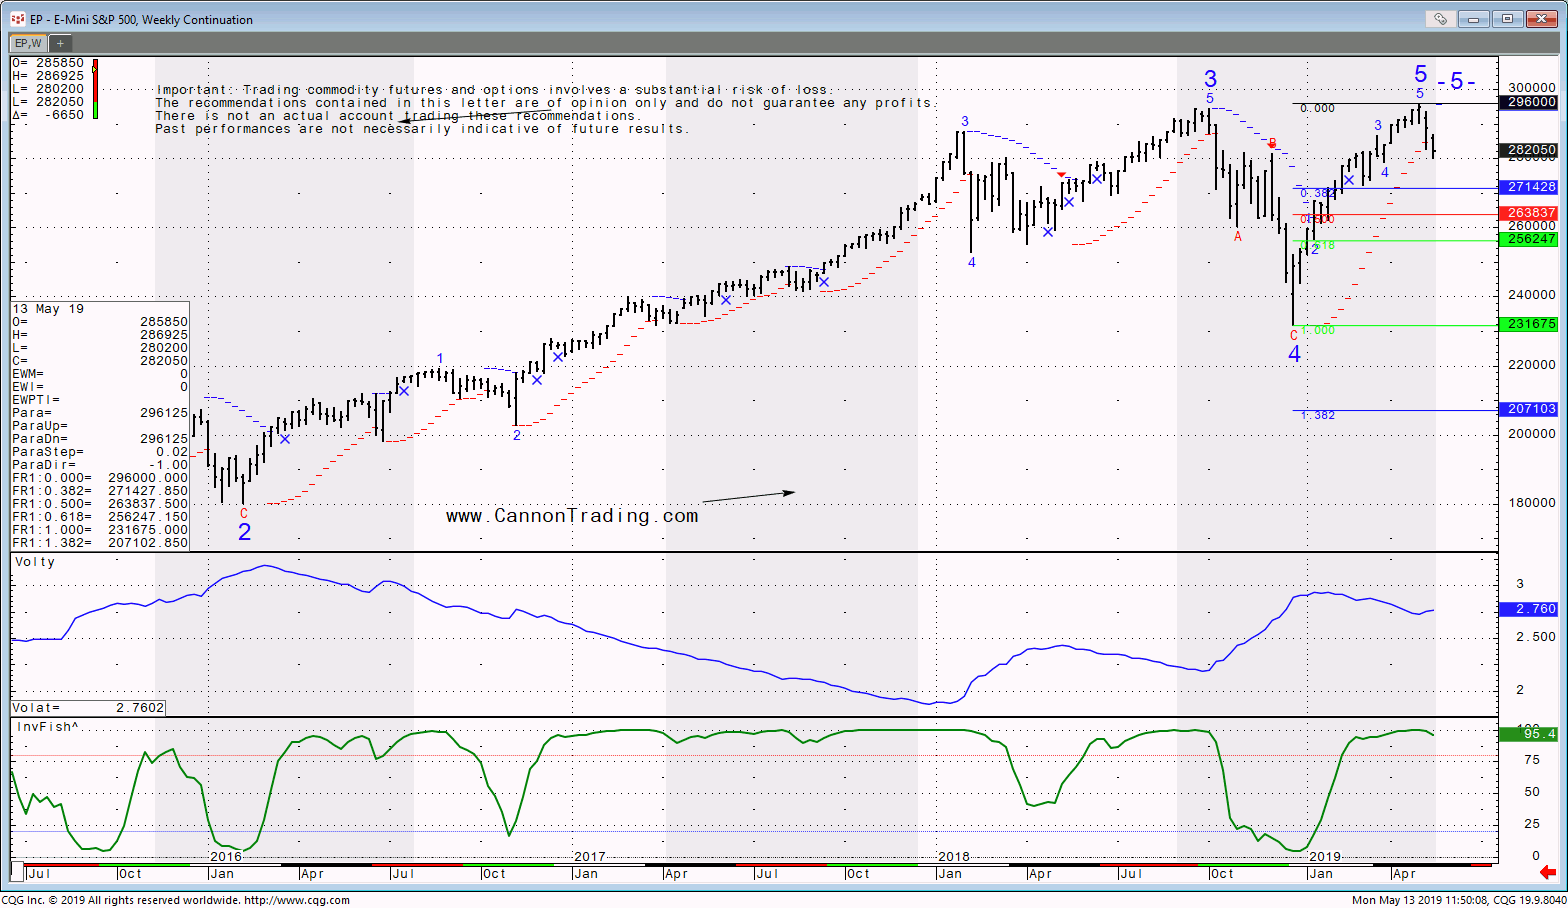This screenshot has width=1568, height=908.
Task: Click the Volat= 2.7602 readout box
Action: (x=88, y=708)
